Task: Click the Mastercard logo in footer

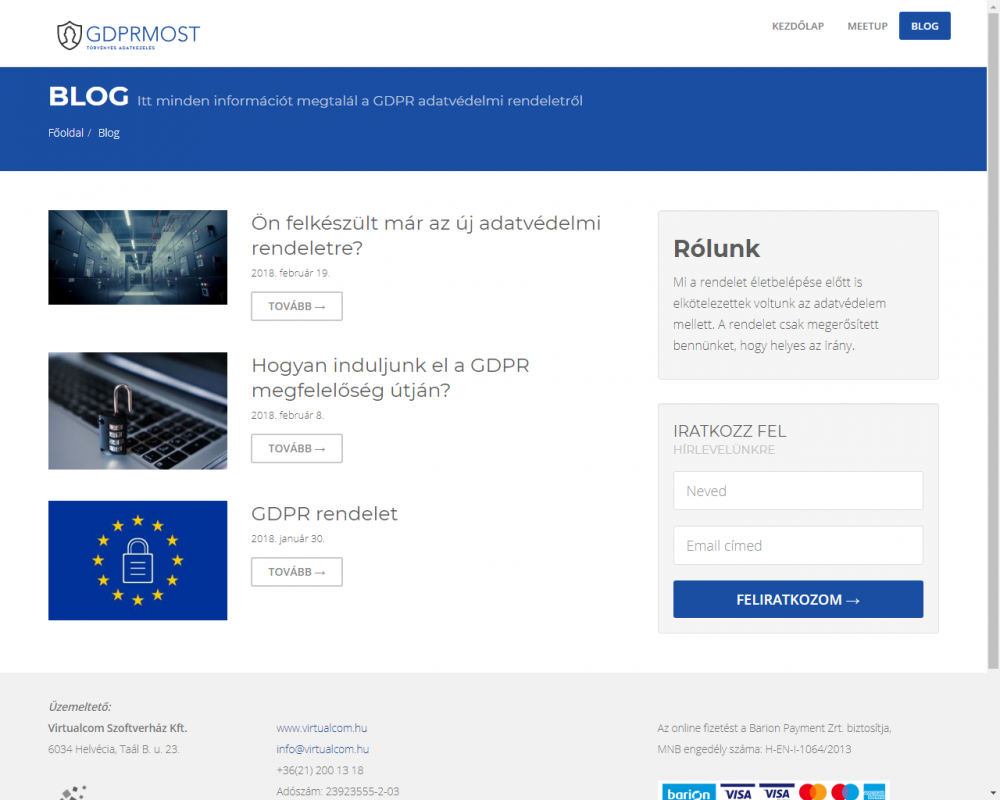Action: [x=813, y=792]
